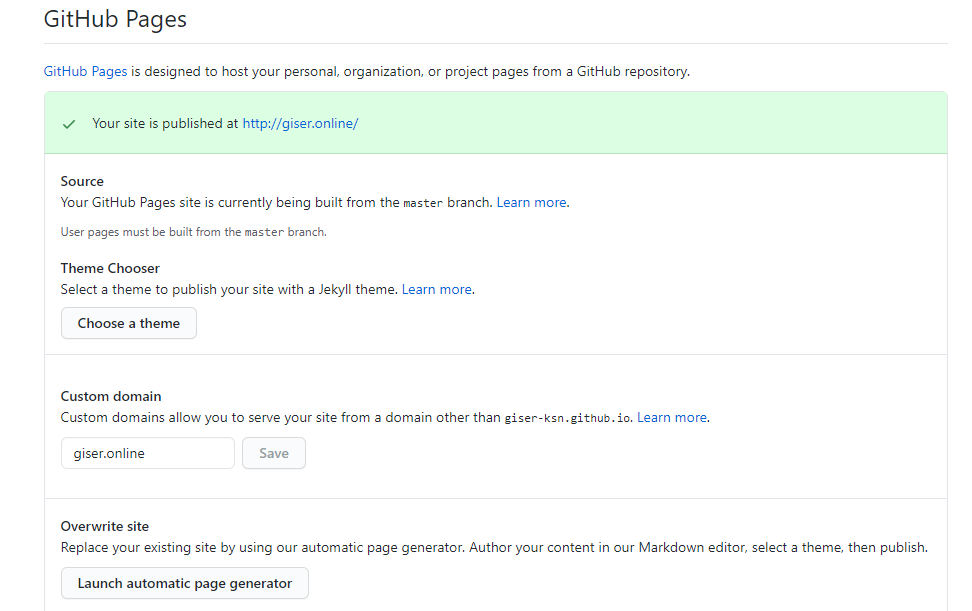
Task: Open Learn more link for custom domains
Action: point(672,417)
